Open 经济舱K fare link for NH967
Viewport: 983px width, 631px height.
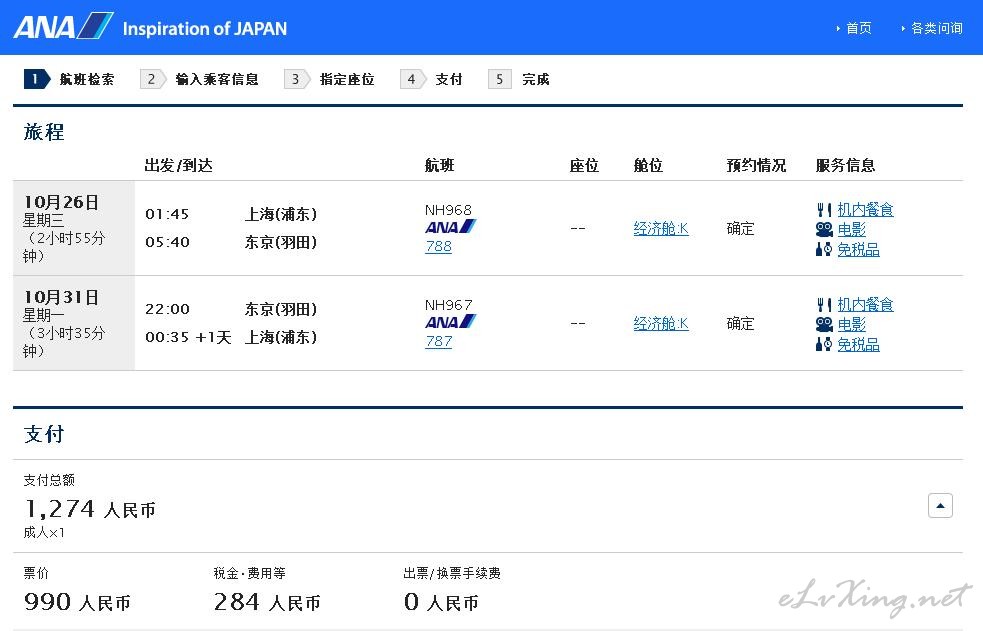[661, 324]
